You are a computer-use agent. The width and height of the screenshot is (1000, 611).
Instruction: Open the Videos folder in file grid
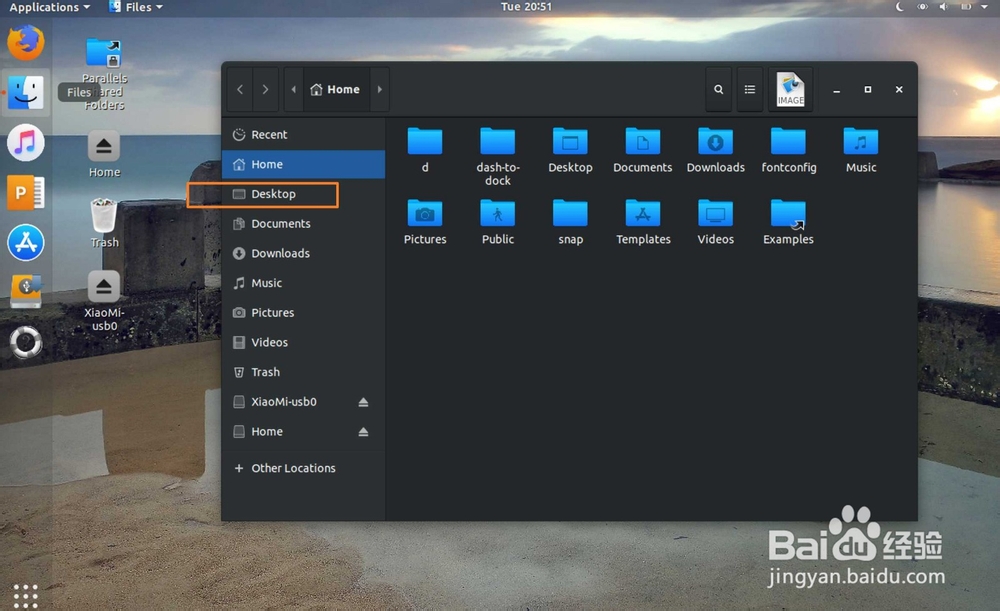pos(716,222)
